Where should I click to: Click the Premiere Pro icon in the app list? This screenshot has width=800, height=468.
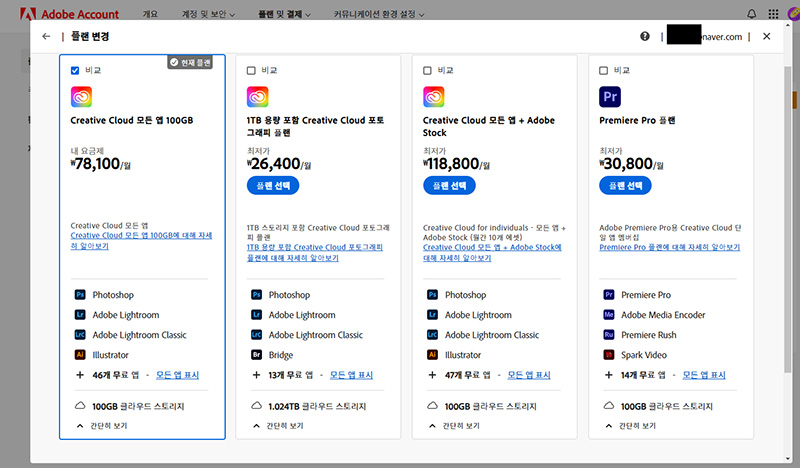click(609, 294)
